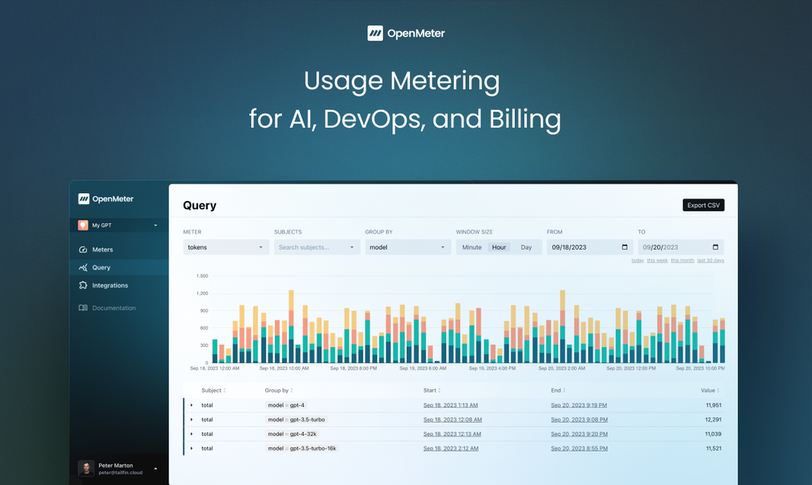This screenshot has height=485, width=812.
Task: Open the calendar picker in From field
Action: tap(625, 247)
